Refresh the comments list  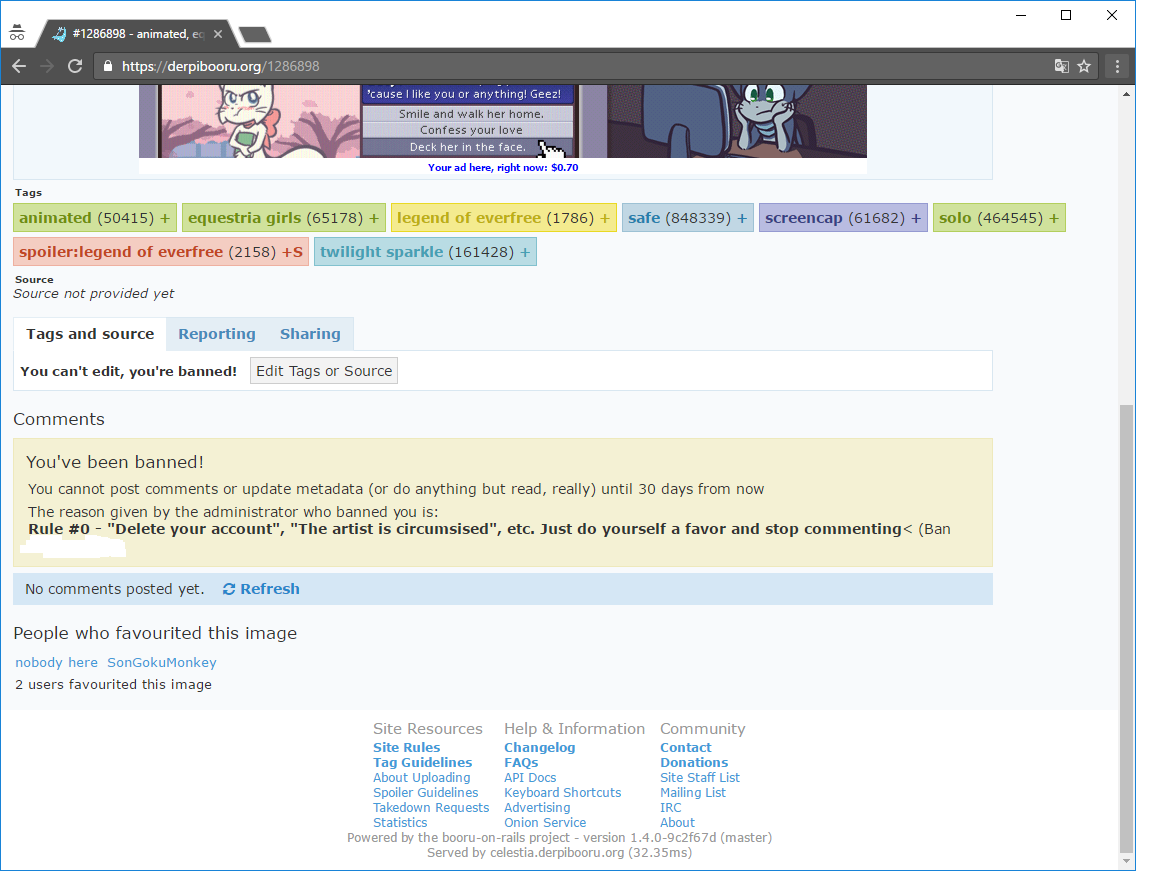pyautogui.click(x=262, y=589)
